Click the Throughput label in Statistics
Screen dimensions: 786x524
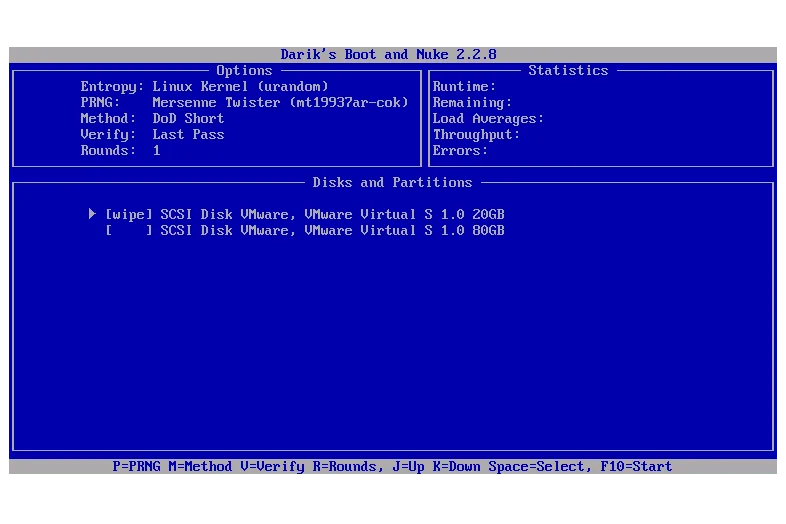click(x=476, y=134)
